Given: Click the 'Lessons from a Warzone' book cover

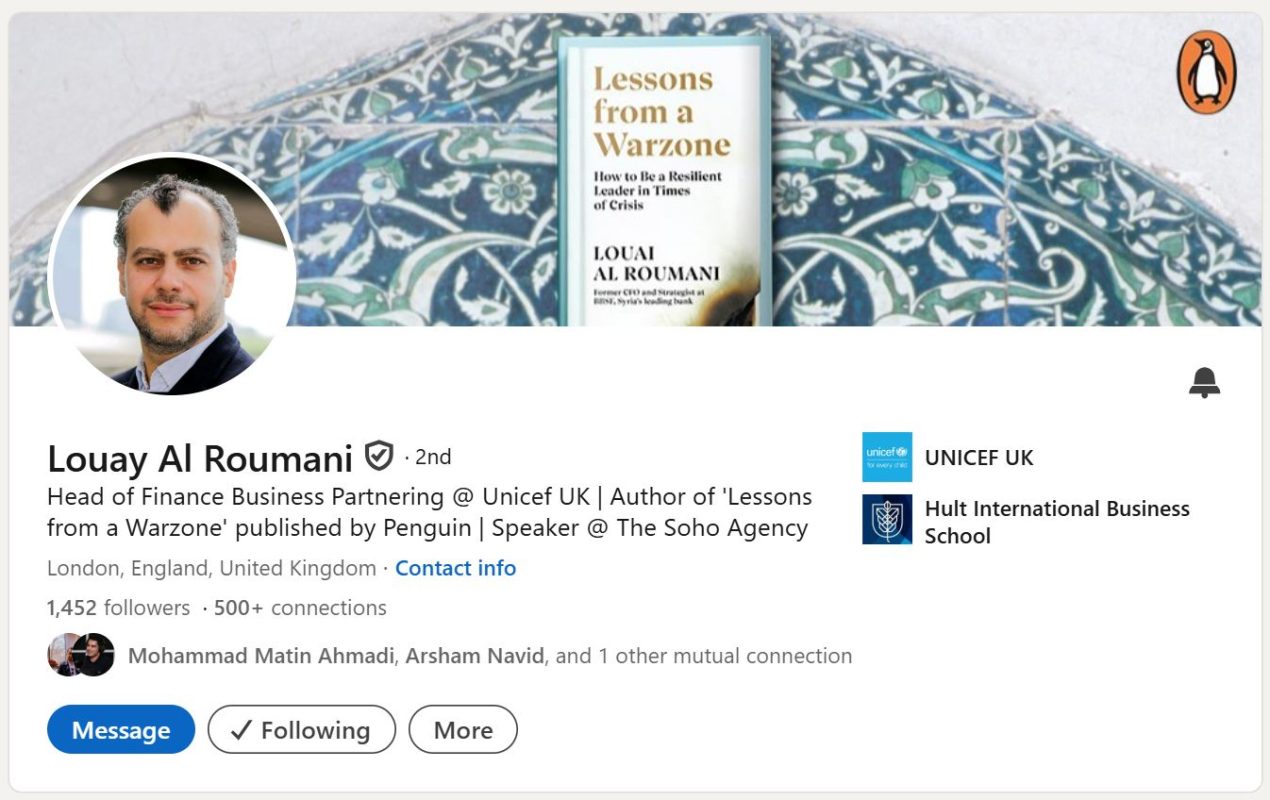Looking at the screenshot, I should [x=665, y=180].
